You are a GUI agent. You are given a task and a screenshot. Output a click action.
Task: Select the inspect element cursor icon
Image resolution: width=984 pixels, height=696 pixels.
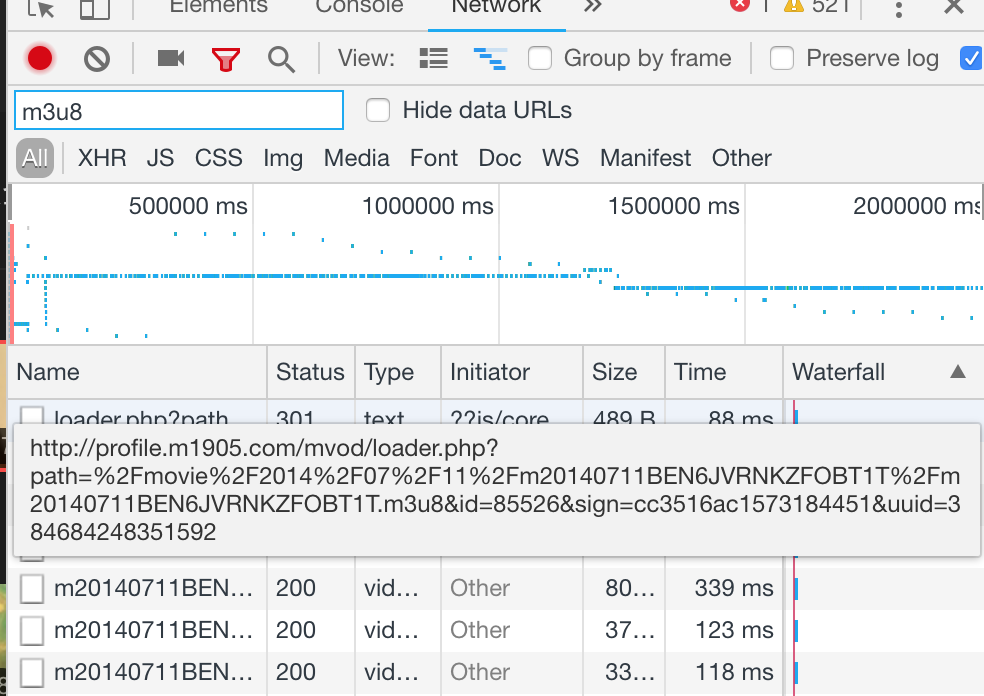pyautogui.click(x=42, y=8)
